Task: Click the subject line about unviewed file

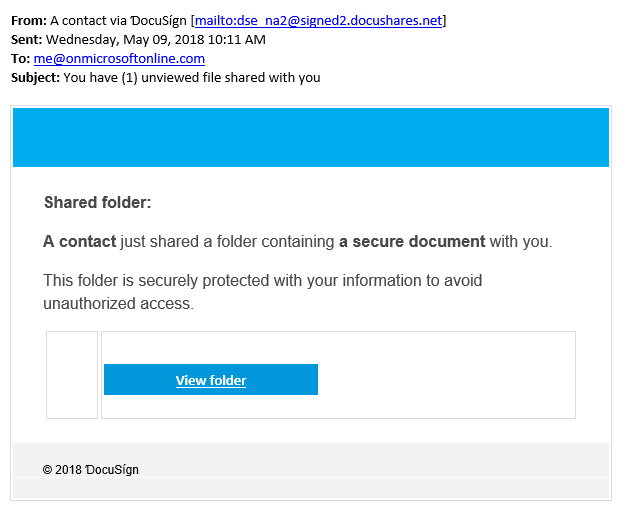Action: 192,77
